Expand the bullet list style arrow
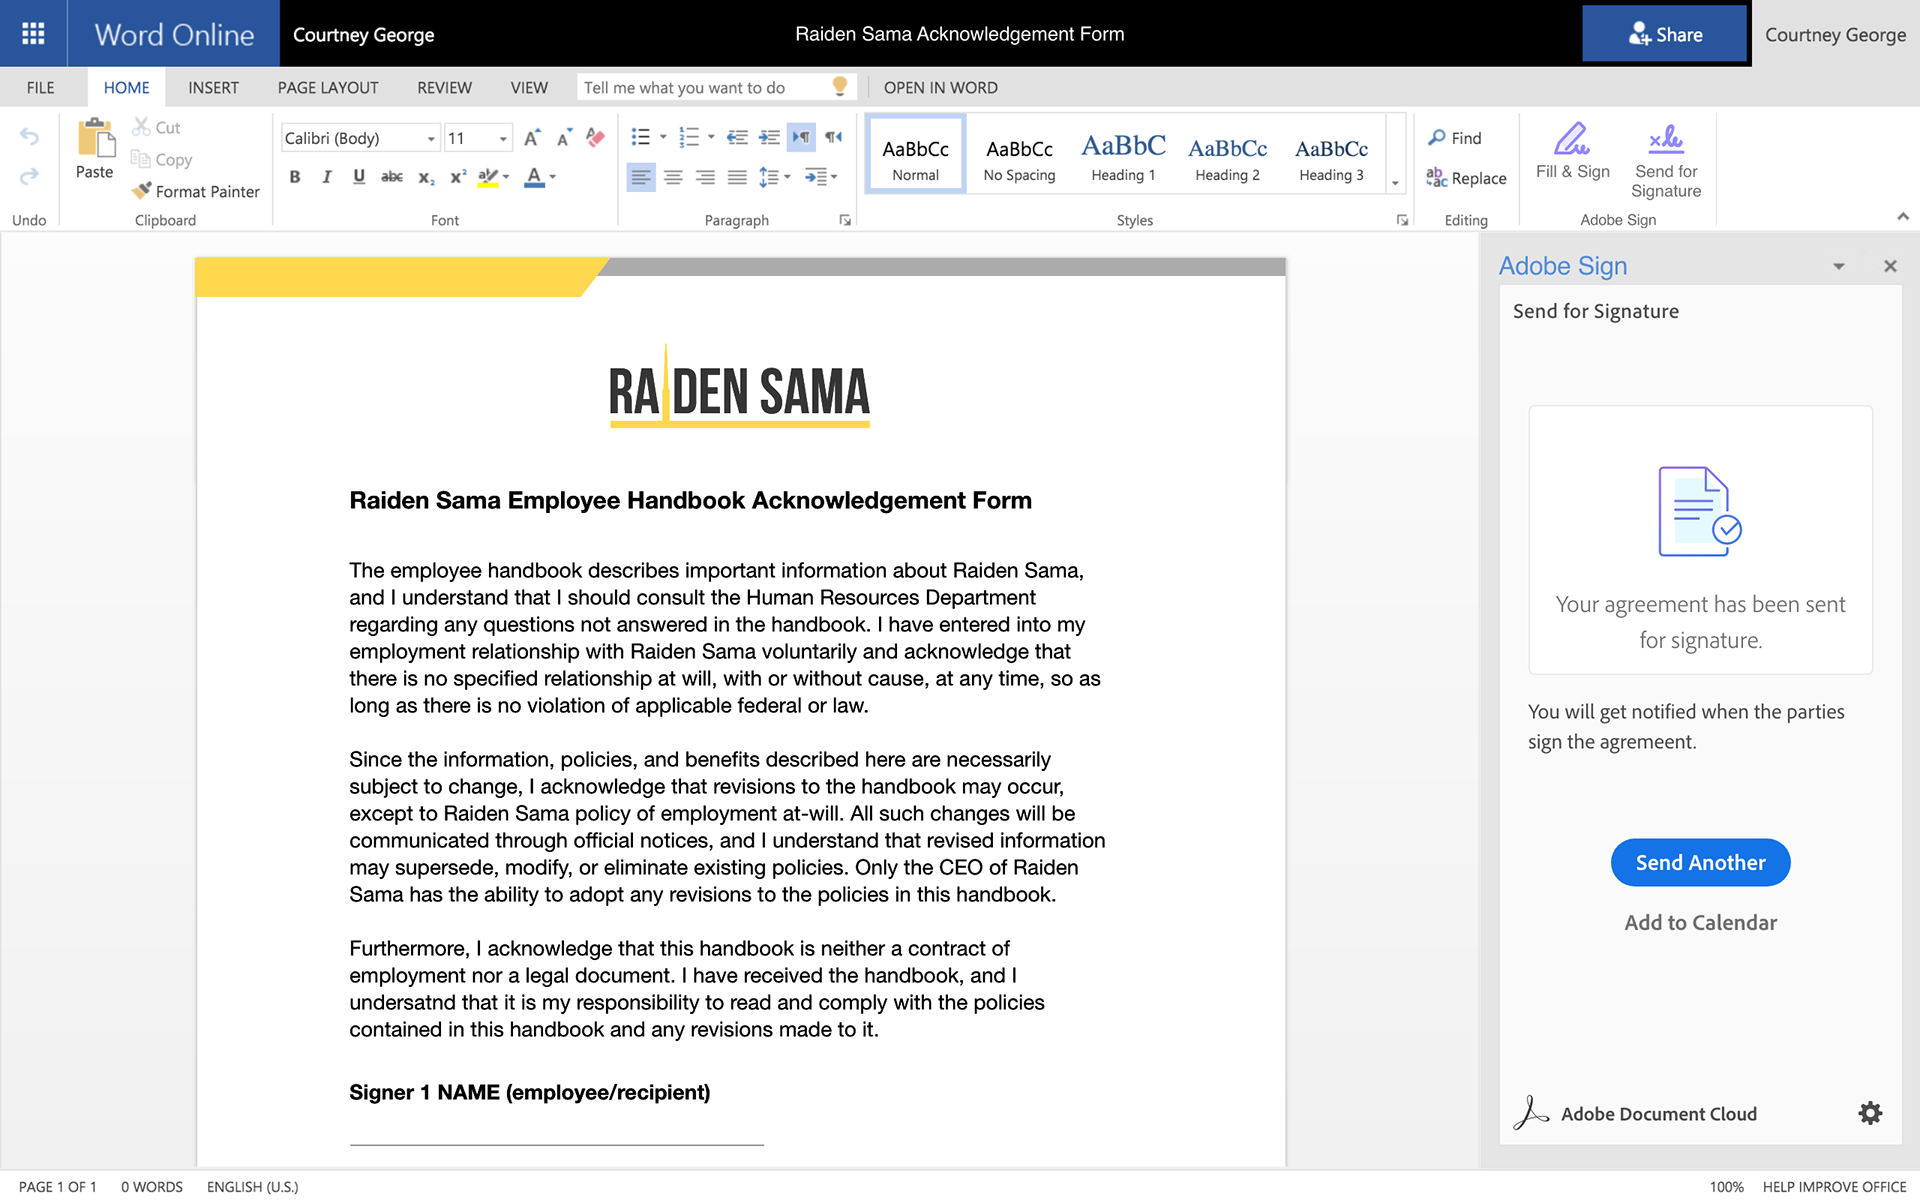 [663, 137]
